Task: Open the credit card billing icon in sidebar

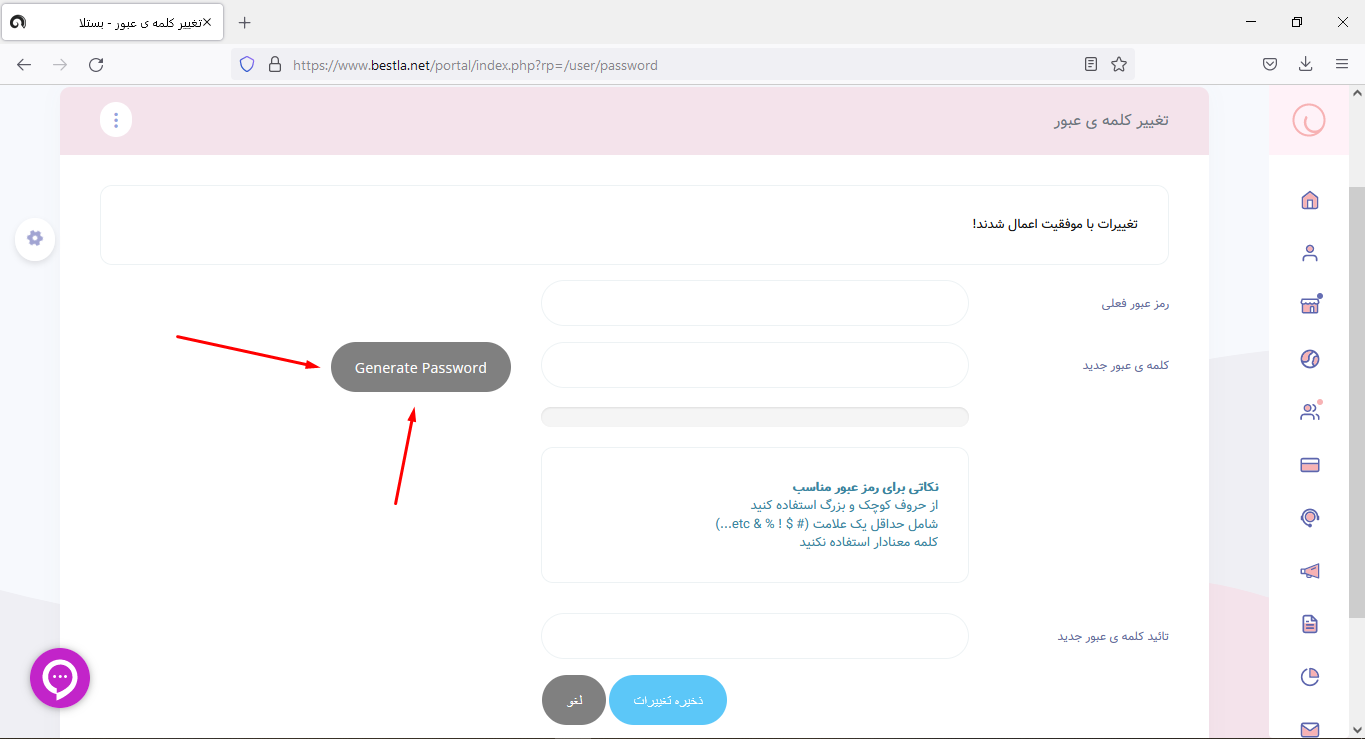Action: 1309,465
